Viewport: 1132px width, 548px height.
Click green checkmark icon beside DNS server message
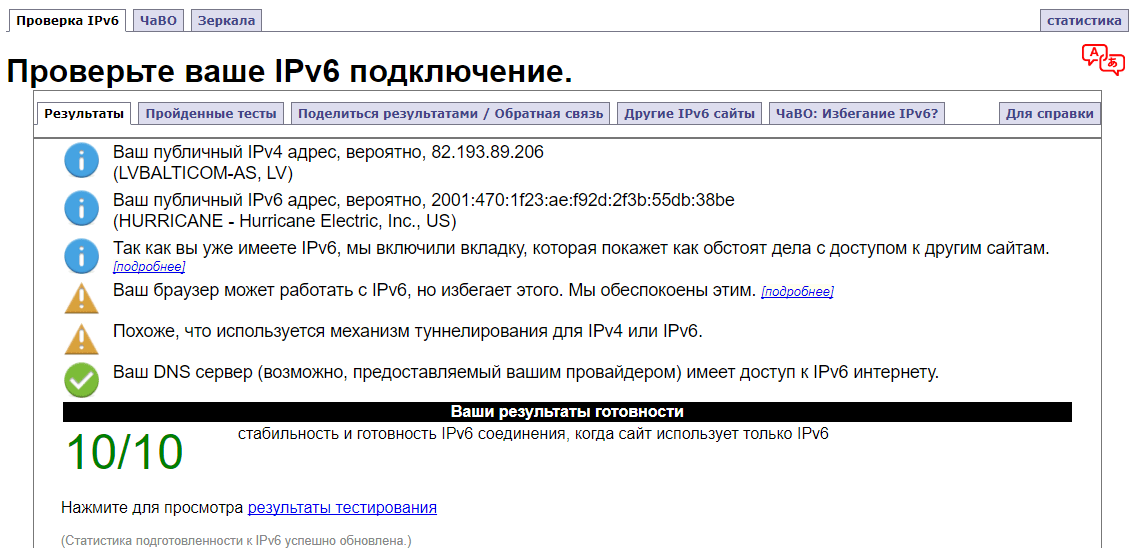81,380
